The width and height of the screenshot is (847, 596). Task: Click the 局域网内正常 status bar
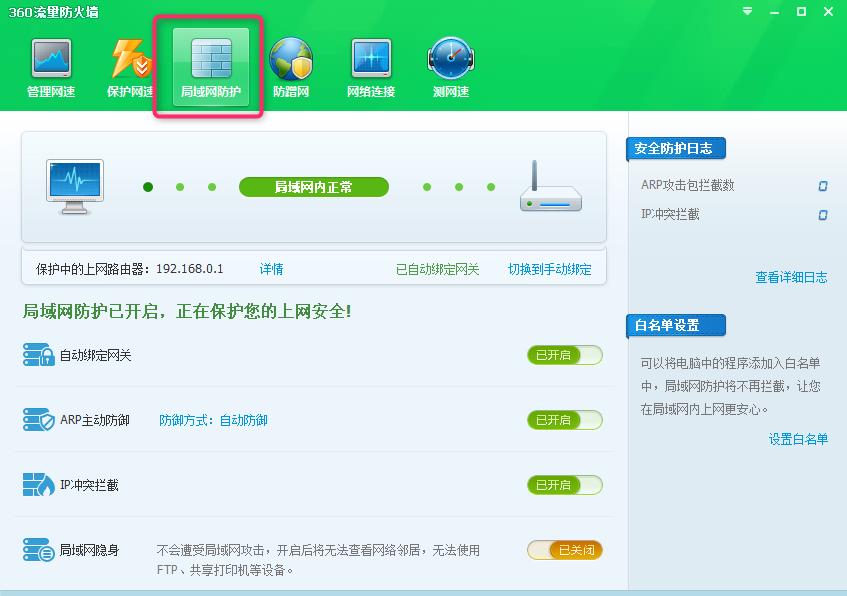click(313, 187)
